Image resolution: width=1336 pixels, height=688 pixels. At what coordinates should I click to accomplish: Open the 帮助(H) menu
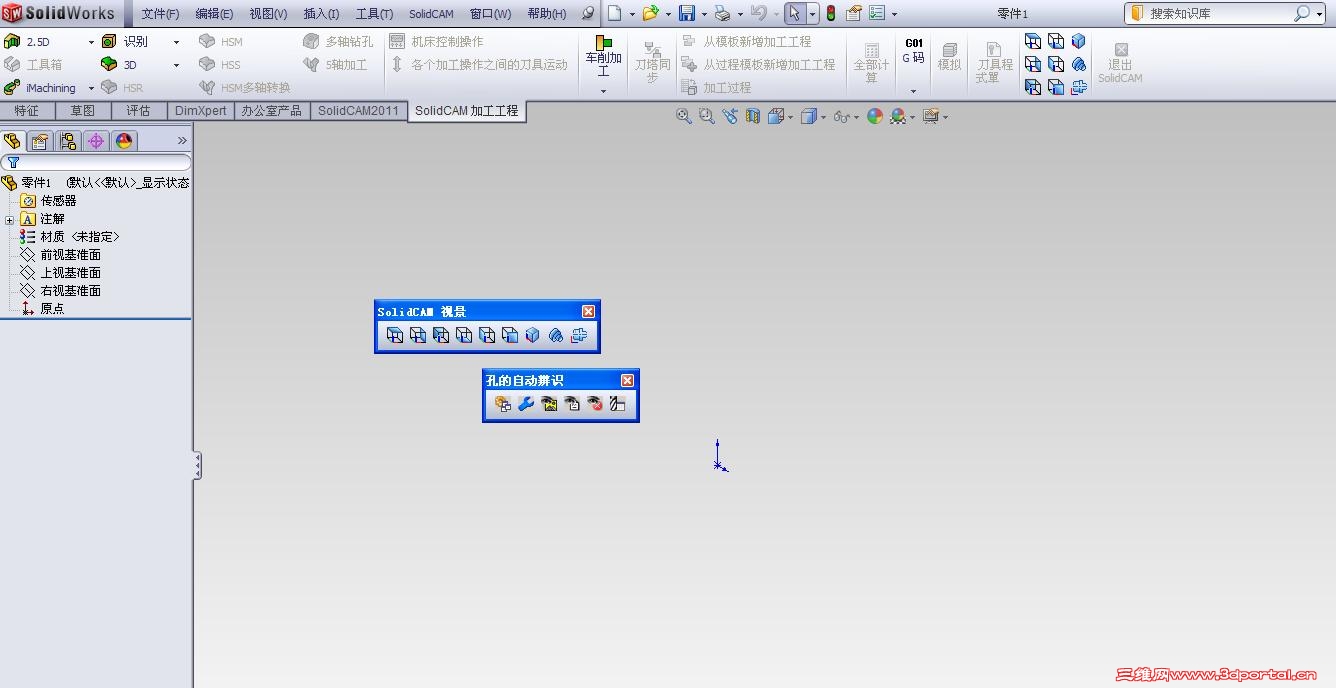[546, 14]
